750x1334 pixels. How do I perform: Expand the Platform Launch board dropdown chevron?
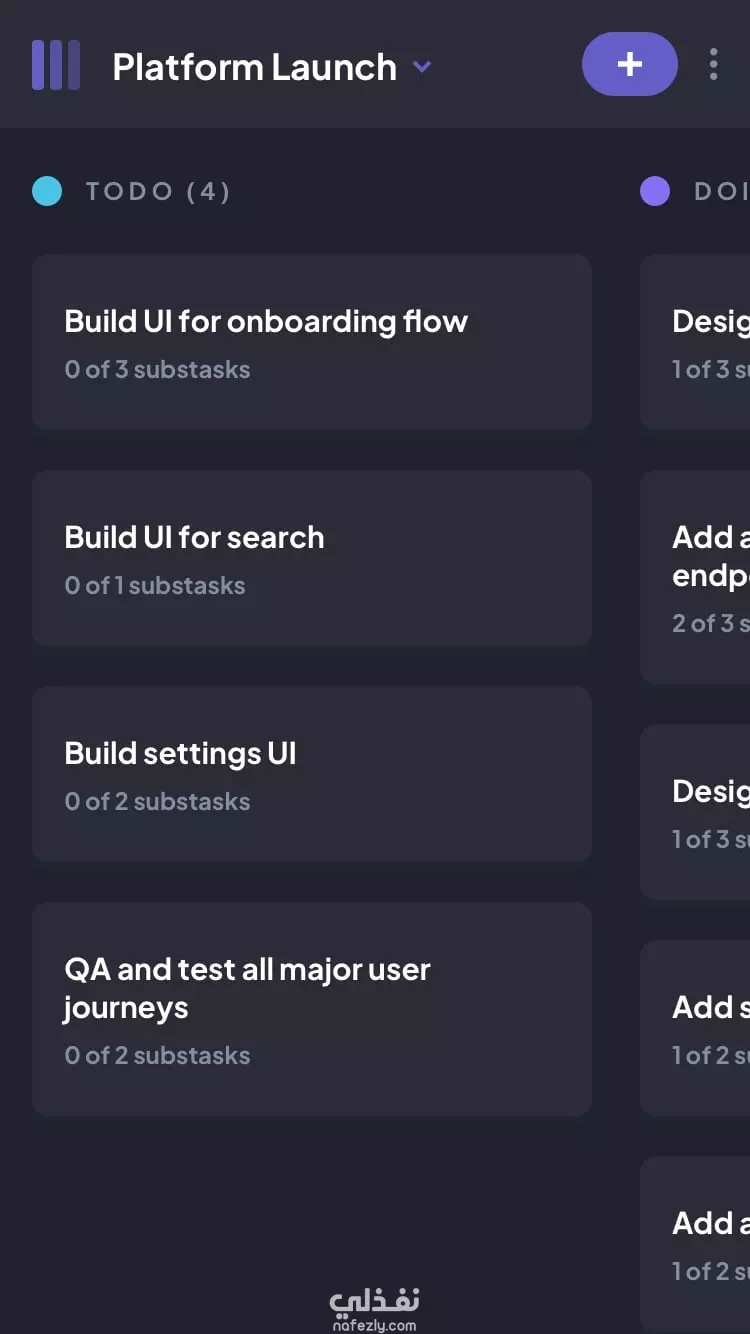pyautogui.click(x=422, y=67)
